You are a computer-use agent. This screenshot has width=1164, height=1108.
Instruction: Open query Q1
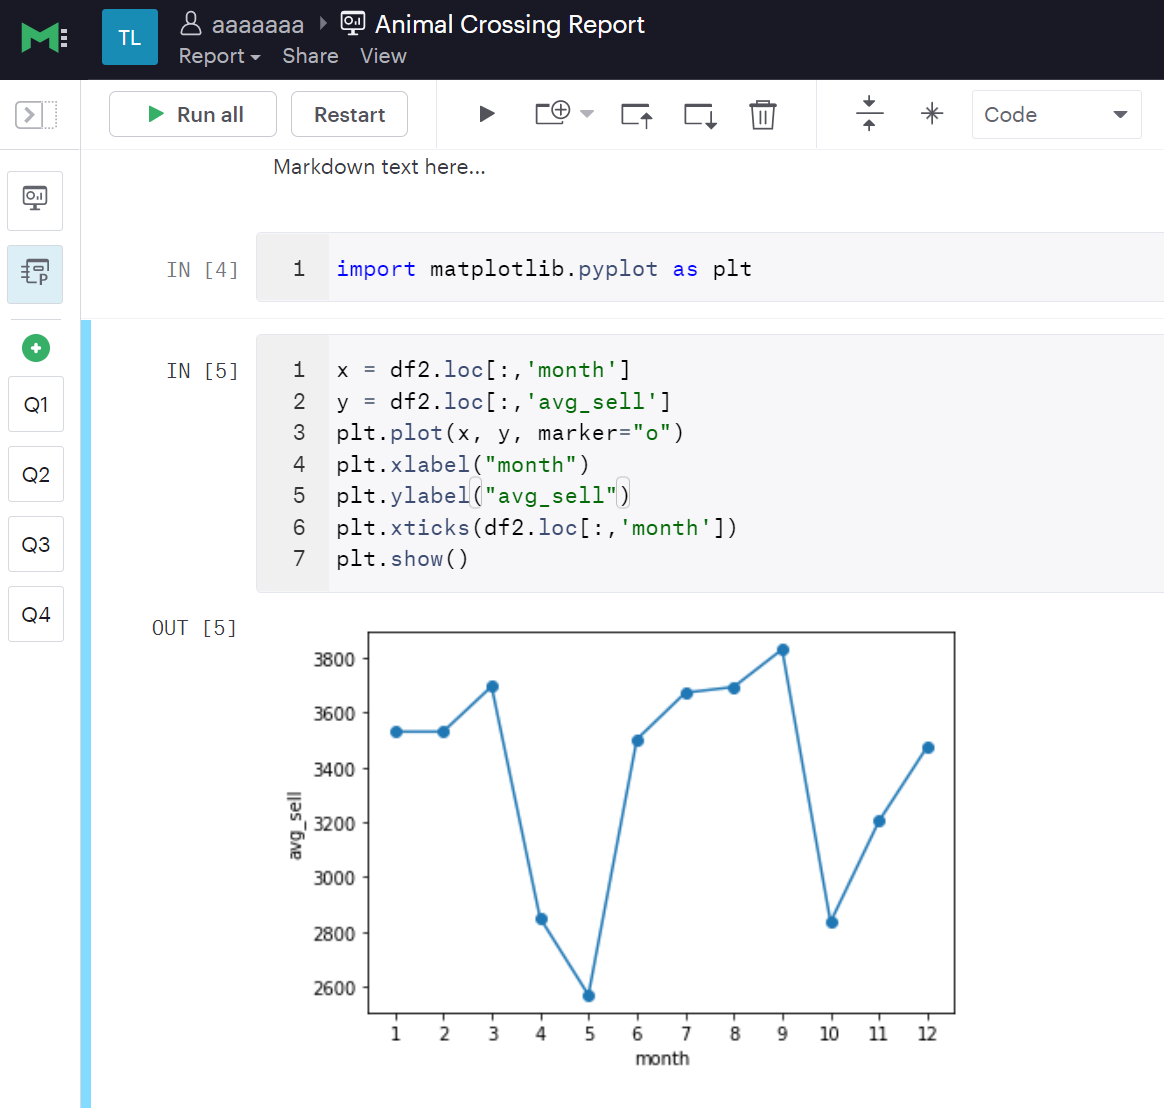pos(36,404)
